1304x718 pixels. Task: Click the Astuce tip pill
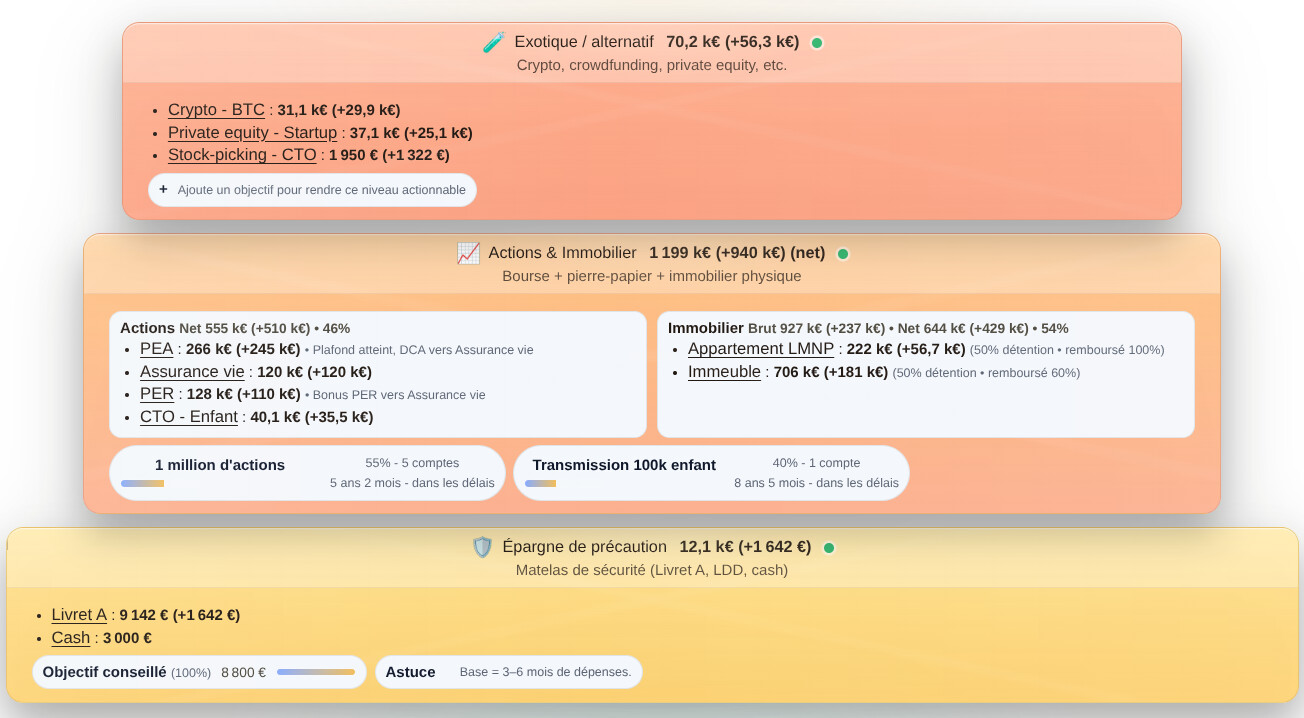[x=508, y=672]
